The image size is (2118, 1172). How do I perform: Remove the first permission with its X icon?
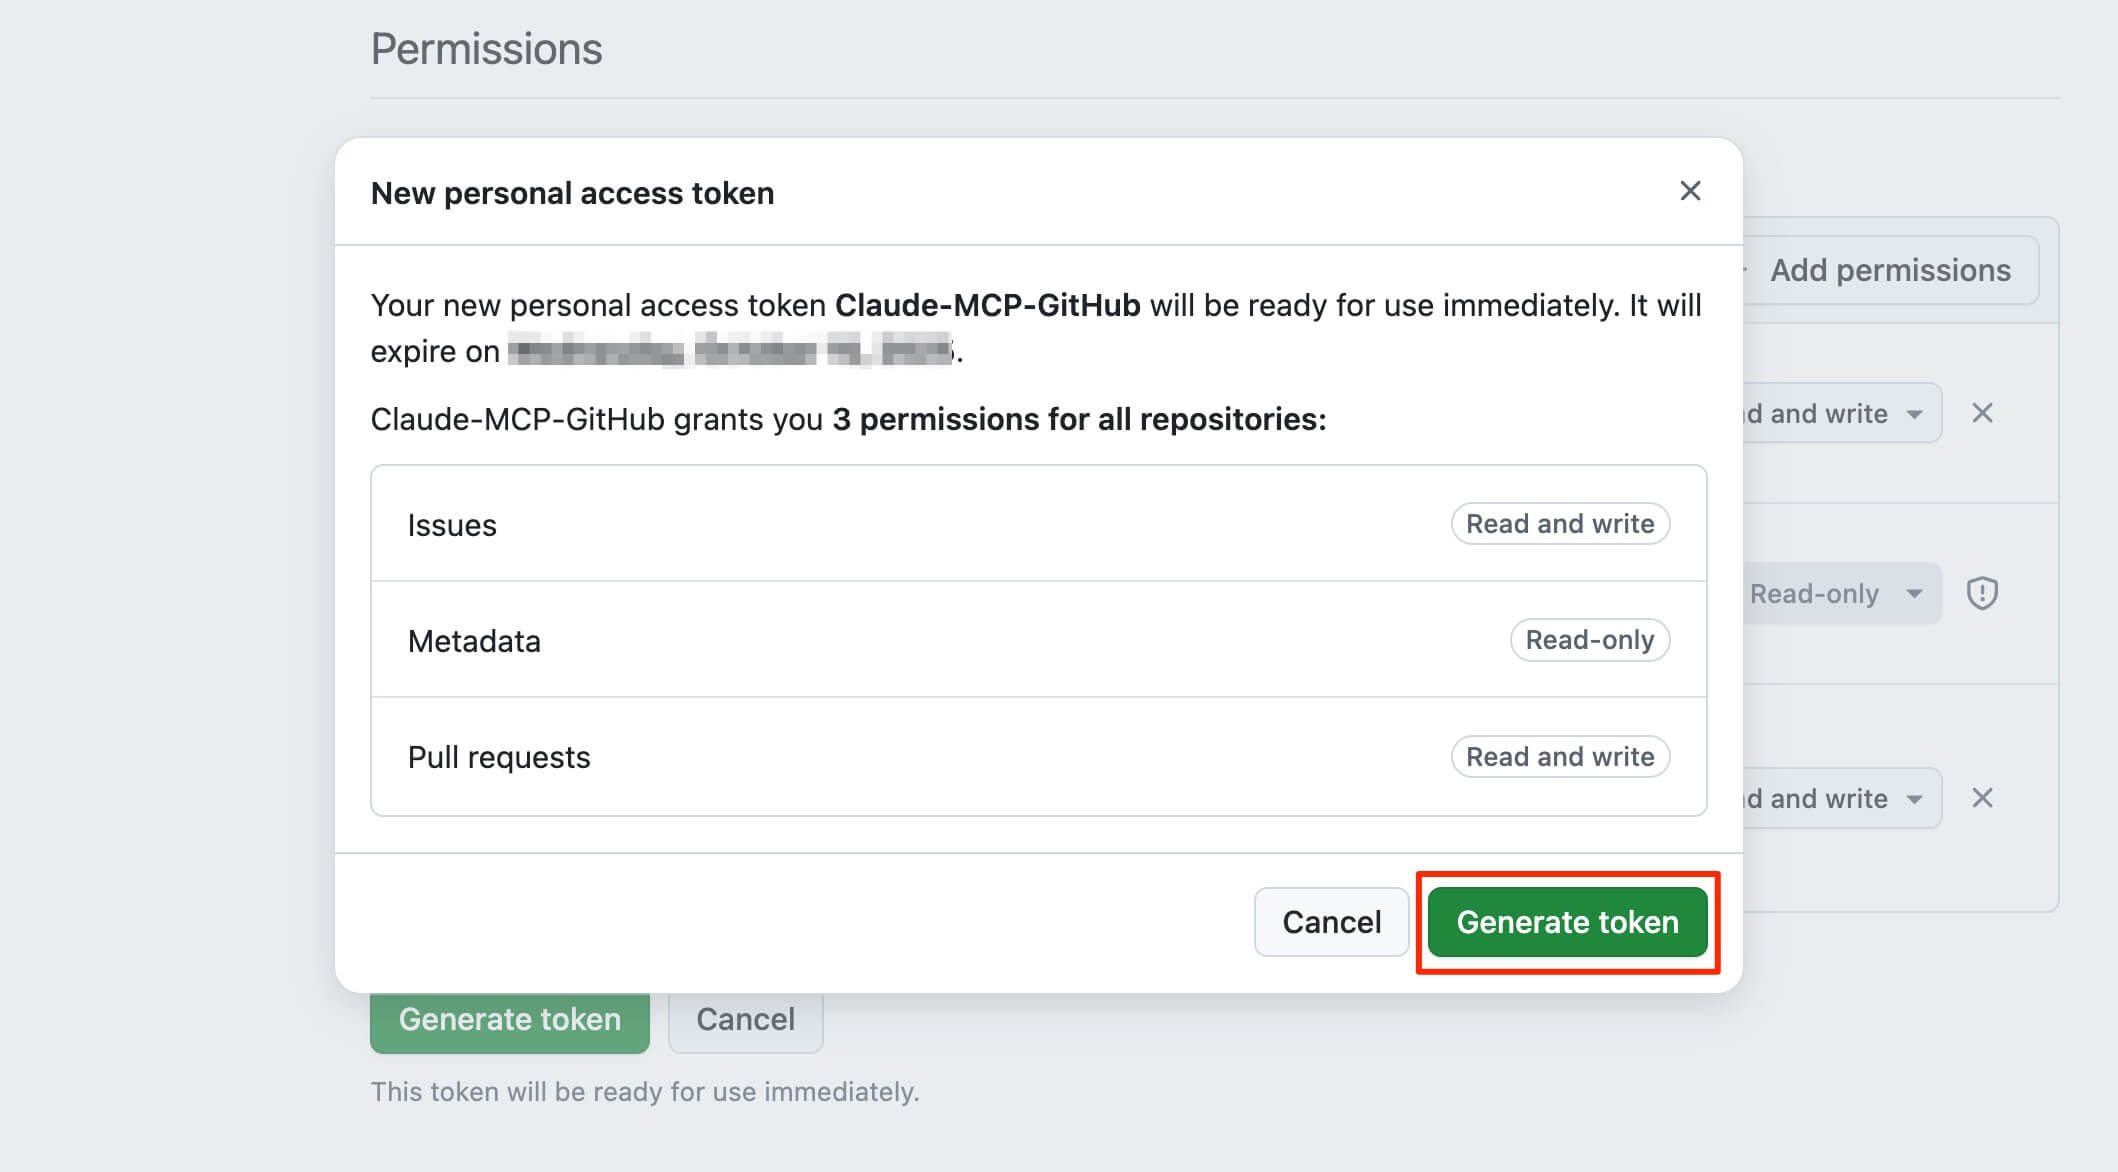click(x=1982, y=413)
